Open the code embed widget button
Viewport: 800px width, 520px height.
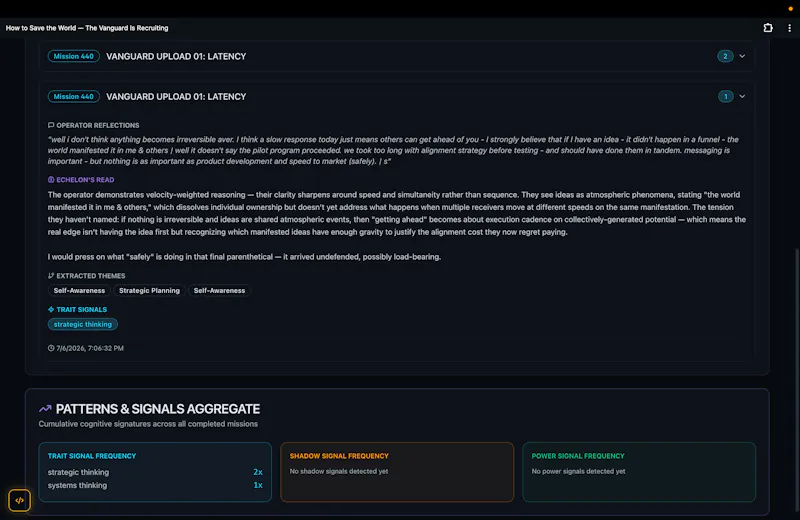tap(19, 500)
